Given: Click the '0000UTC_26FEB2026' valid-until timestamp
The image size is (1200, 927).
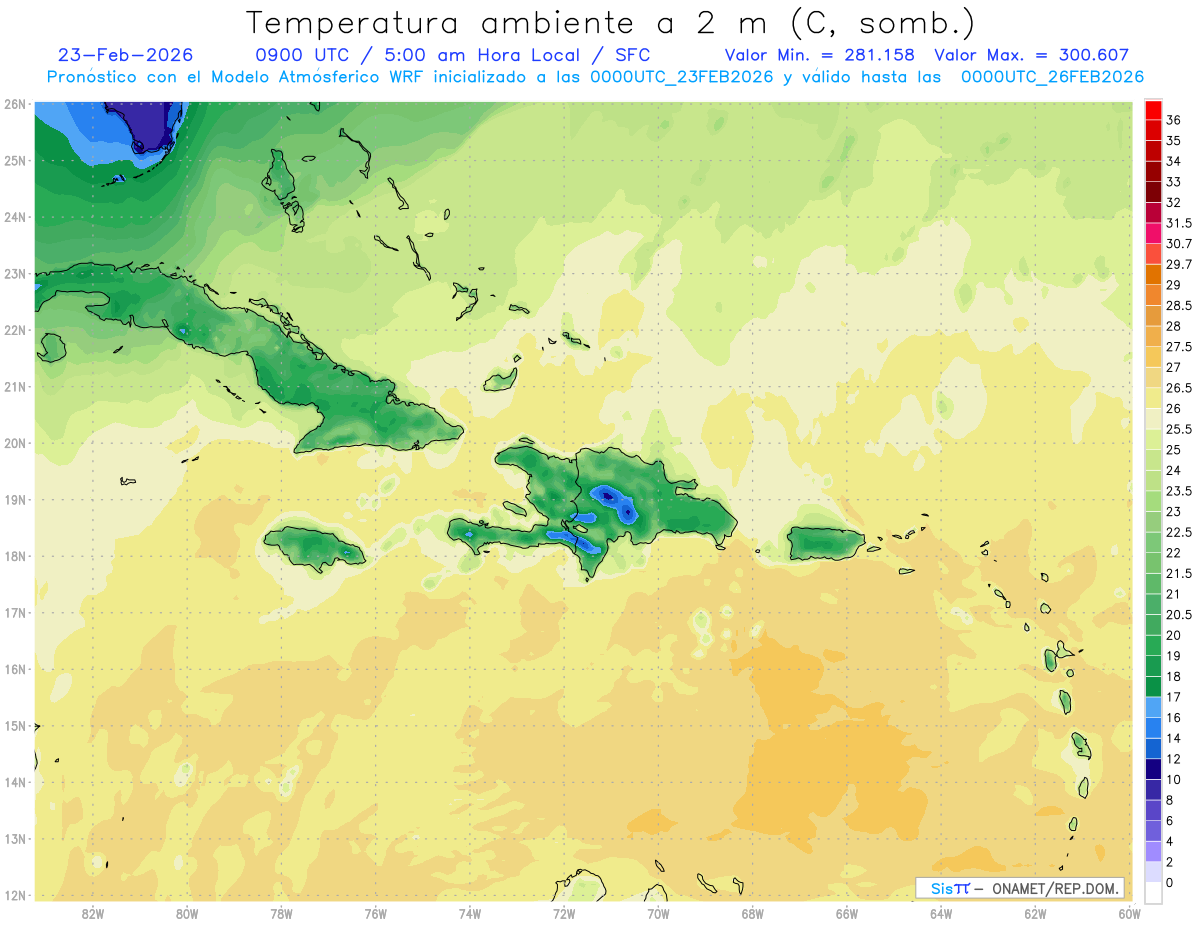Looking at the screenshot, I should point(1053,77).
